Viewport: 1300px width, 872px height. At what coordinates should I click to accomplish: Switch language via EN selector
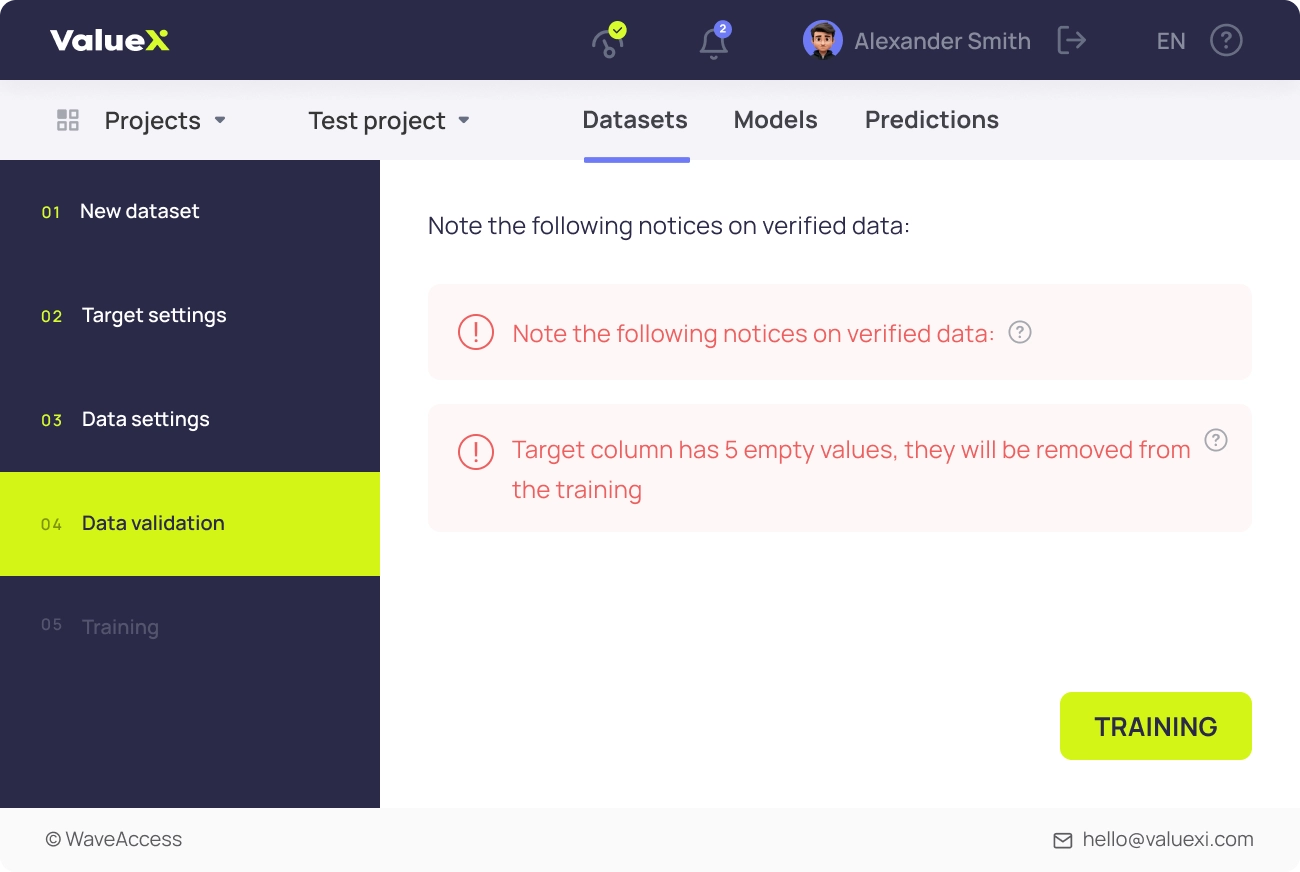click(1171, 41)
